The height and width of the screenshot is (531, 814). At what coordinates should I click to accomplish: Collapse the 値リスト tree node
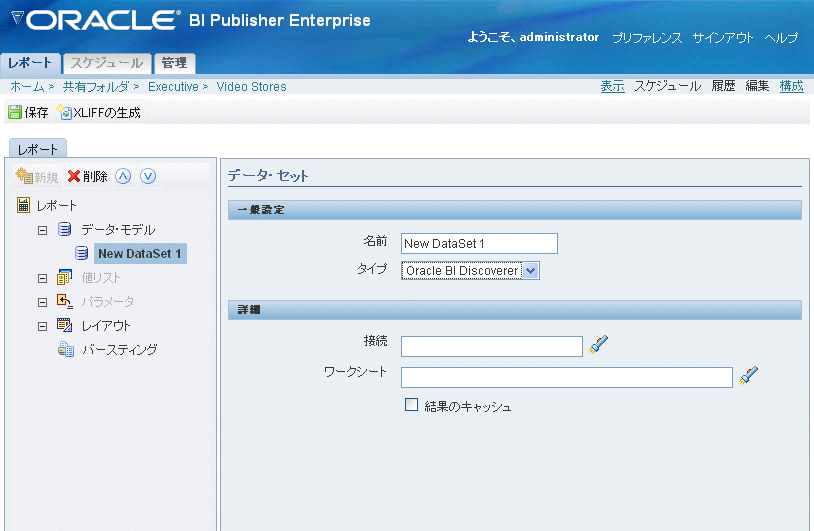click(43, 278)
